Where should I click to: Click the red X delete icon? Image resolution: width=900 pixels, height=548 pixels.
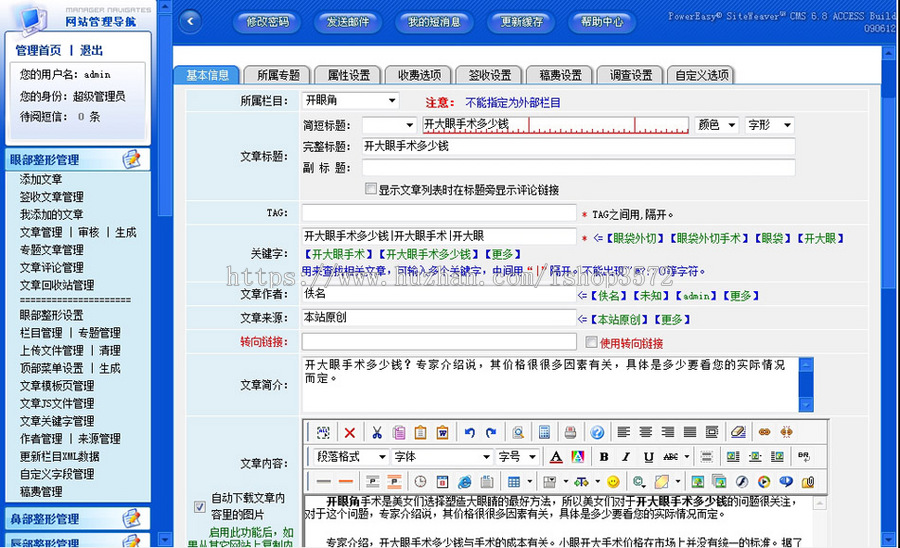click(x=350, y=433)
